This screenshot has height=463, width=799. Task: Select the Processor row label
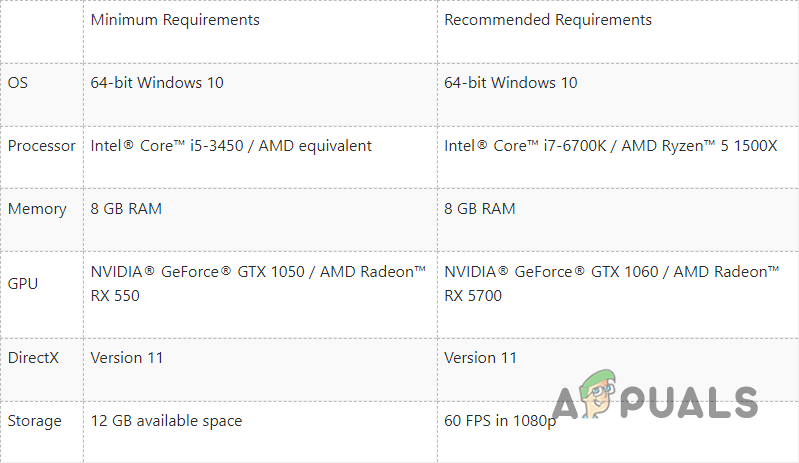pyautogui.click(x=42, y=146)
